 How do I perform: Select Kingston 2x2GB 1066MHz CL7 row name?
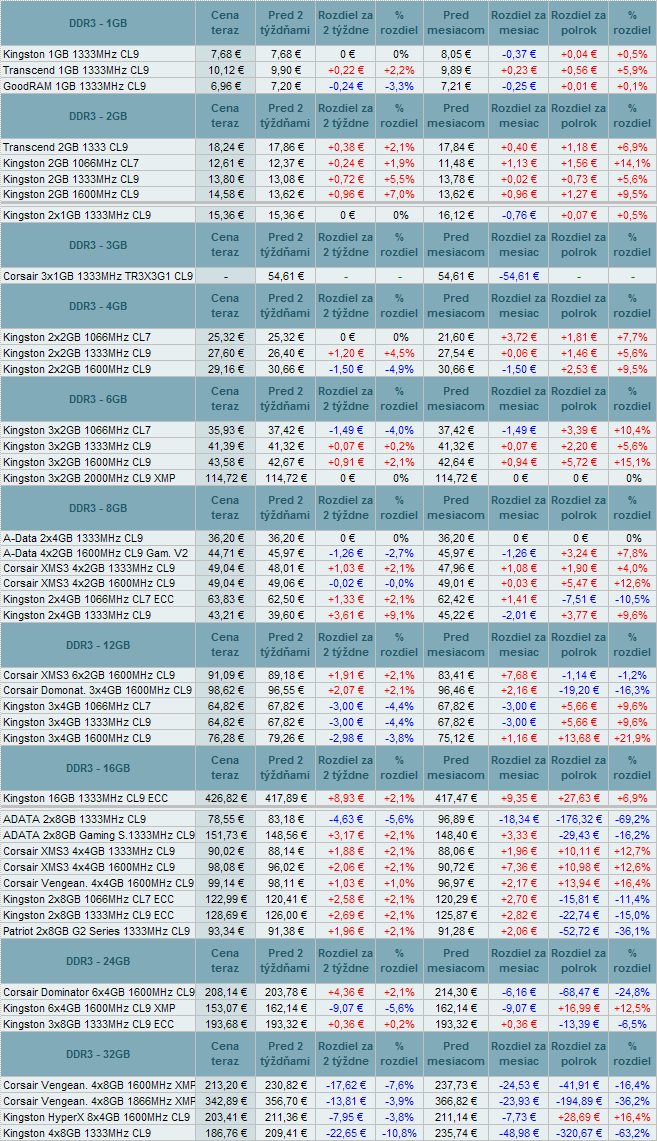(77, 338)
